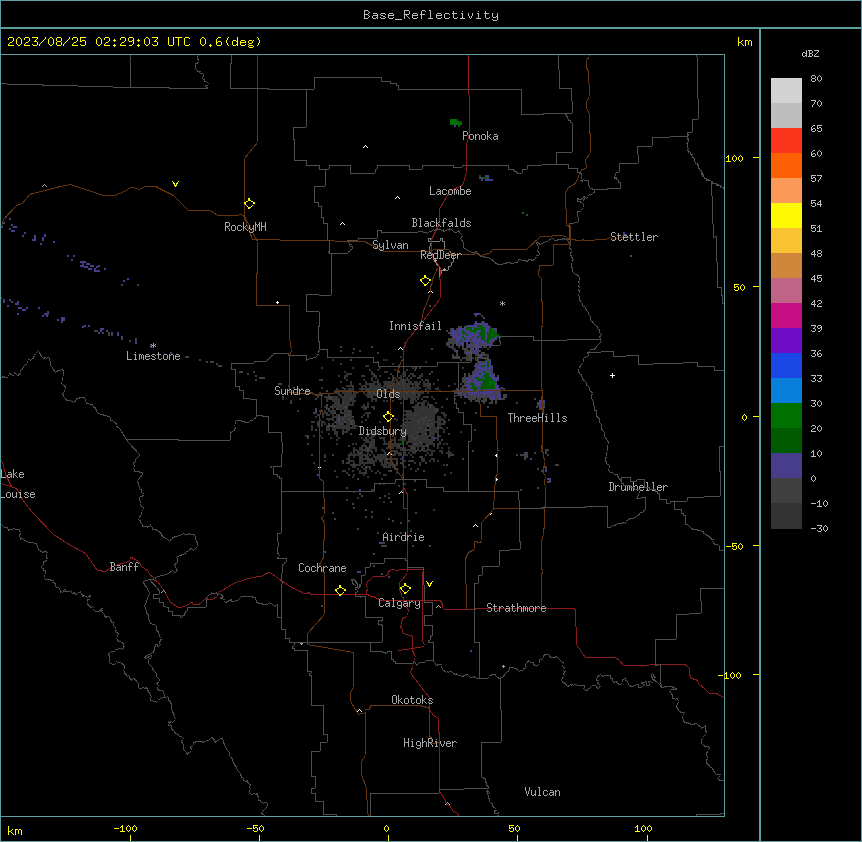Pick the magenta 39-42 dBZ swatch
862x842 pixels.
tap(786, 315)
